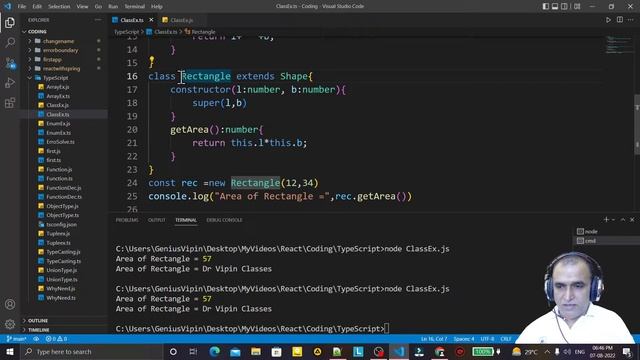This screenshot has width=640, height=360.
Task: Open the Source Control view
Action: pos(10,63)
